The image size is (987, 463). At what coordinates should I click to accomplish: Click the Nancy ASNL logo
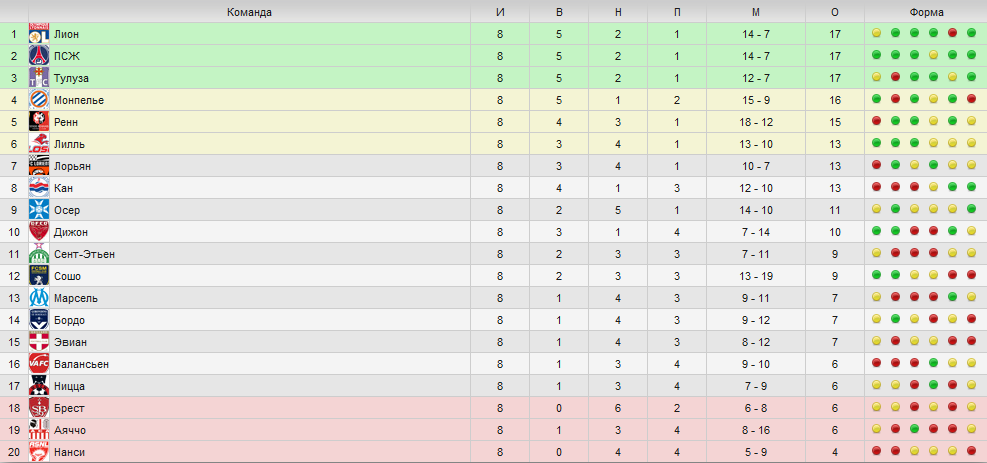click(x=39, y=452)
